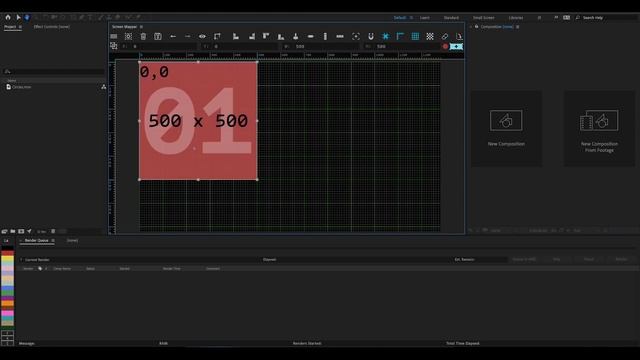
Task: Open the Screen Mapper panel menu
Action: pos(142,27)
